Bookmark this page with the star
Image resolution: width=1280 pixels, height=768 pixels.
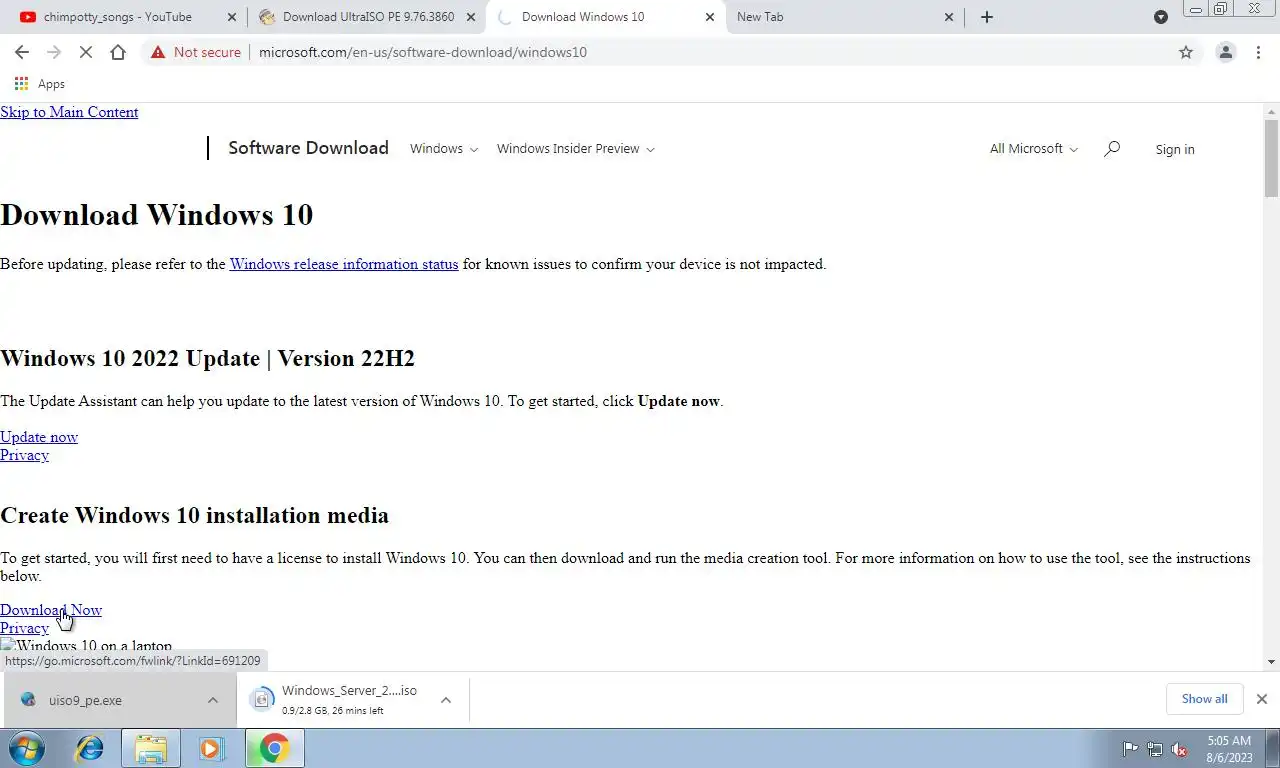(x=1186, y=52)
